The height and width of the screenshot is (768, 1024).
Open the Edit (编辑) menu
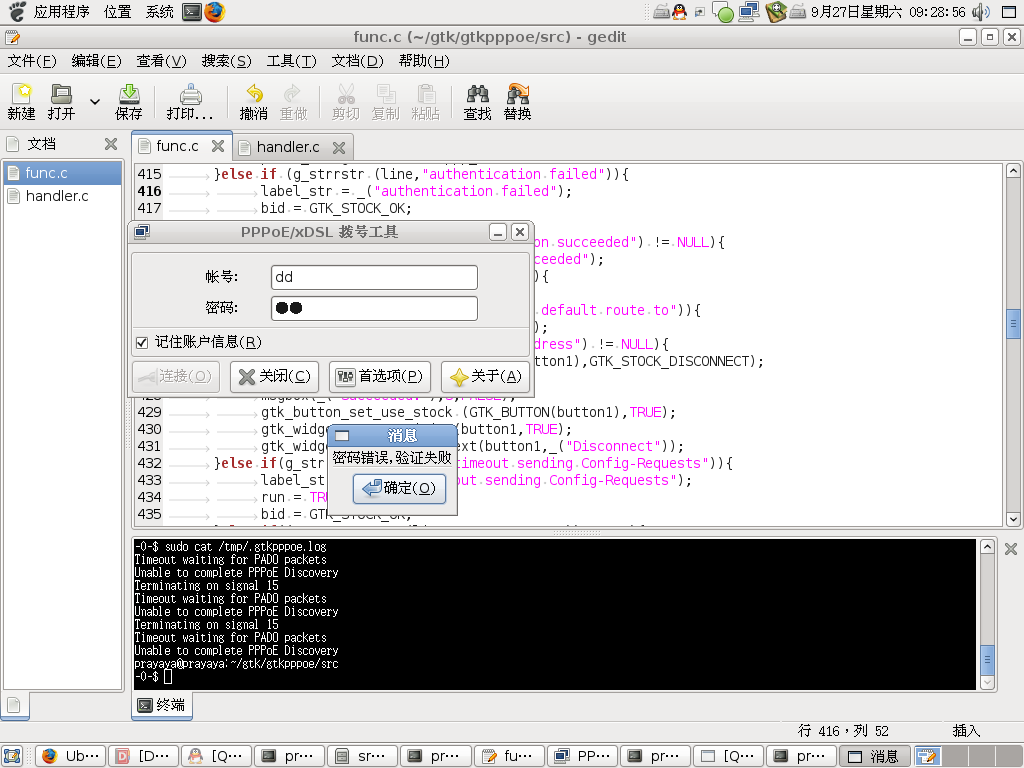tap(96, 61)
